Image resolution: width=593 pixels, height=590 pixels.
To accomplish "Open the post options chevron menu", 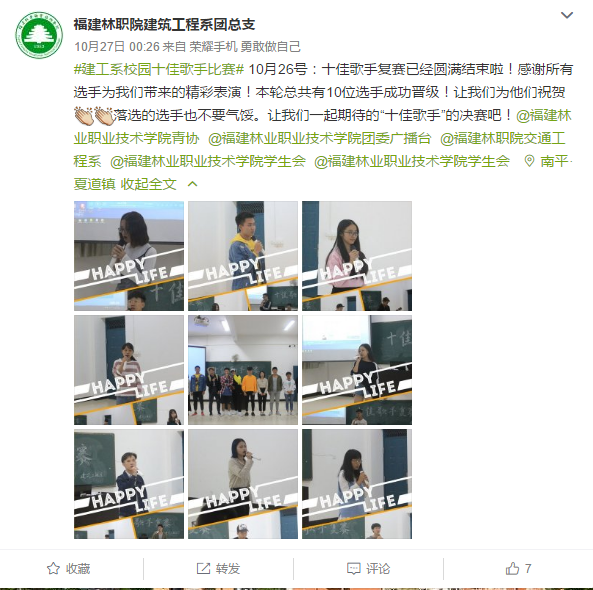I will (x=567, y=15).
